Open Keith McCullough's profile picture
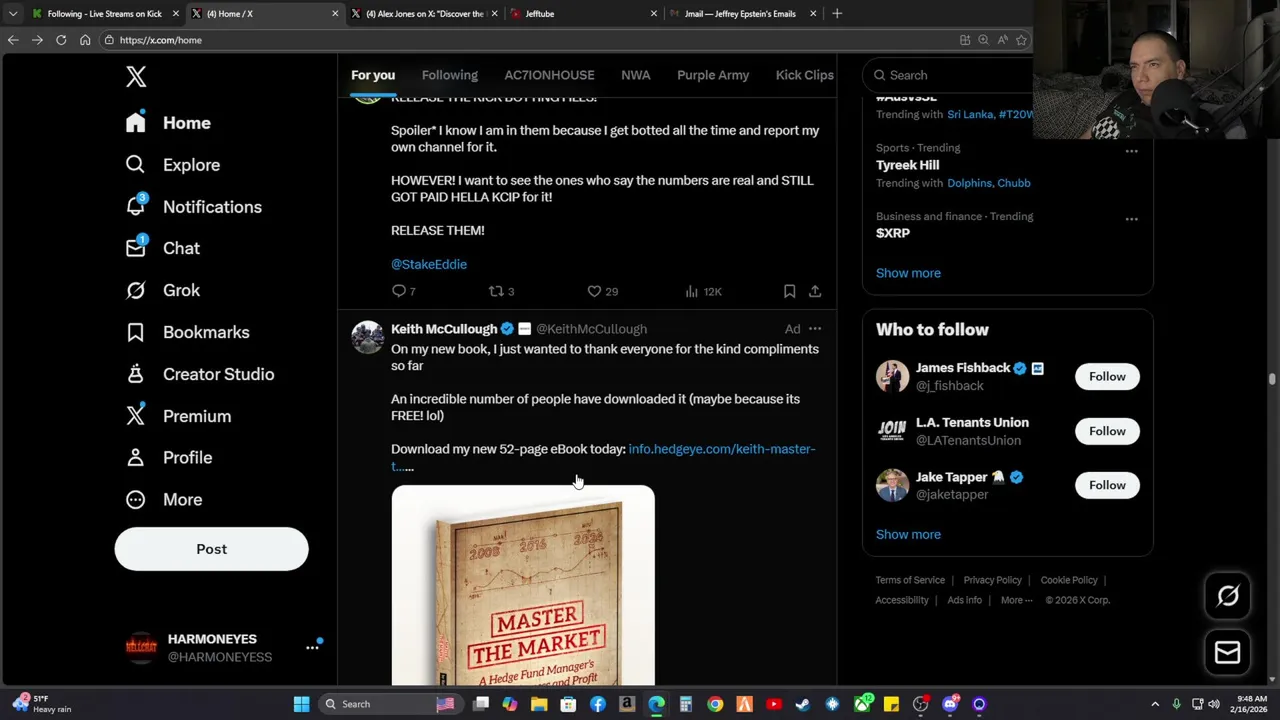 [367, 337]
